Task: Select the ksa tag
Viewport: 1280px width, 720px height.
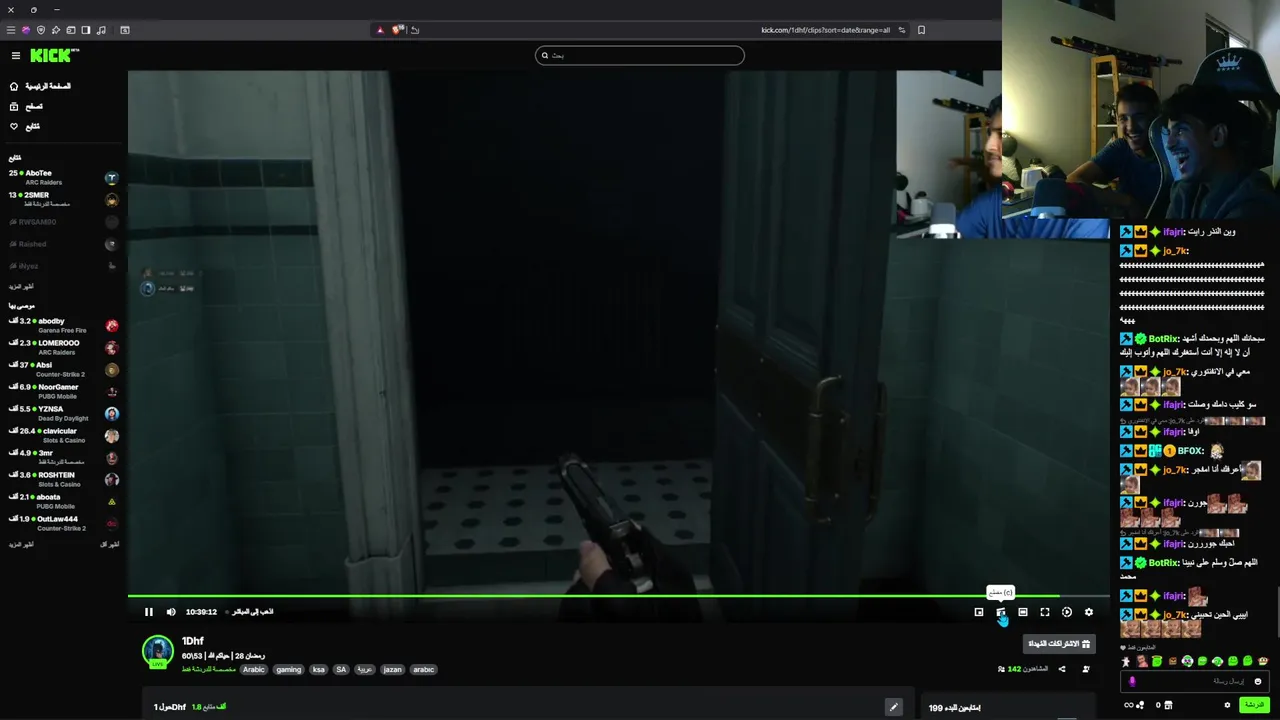Action: point(319,670)
